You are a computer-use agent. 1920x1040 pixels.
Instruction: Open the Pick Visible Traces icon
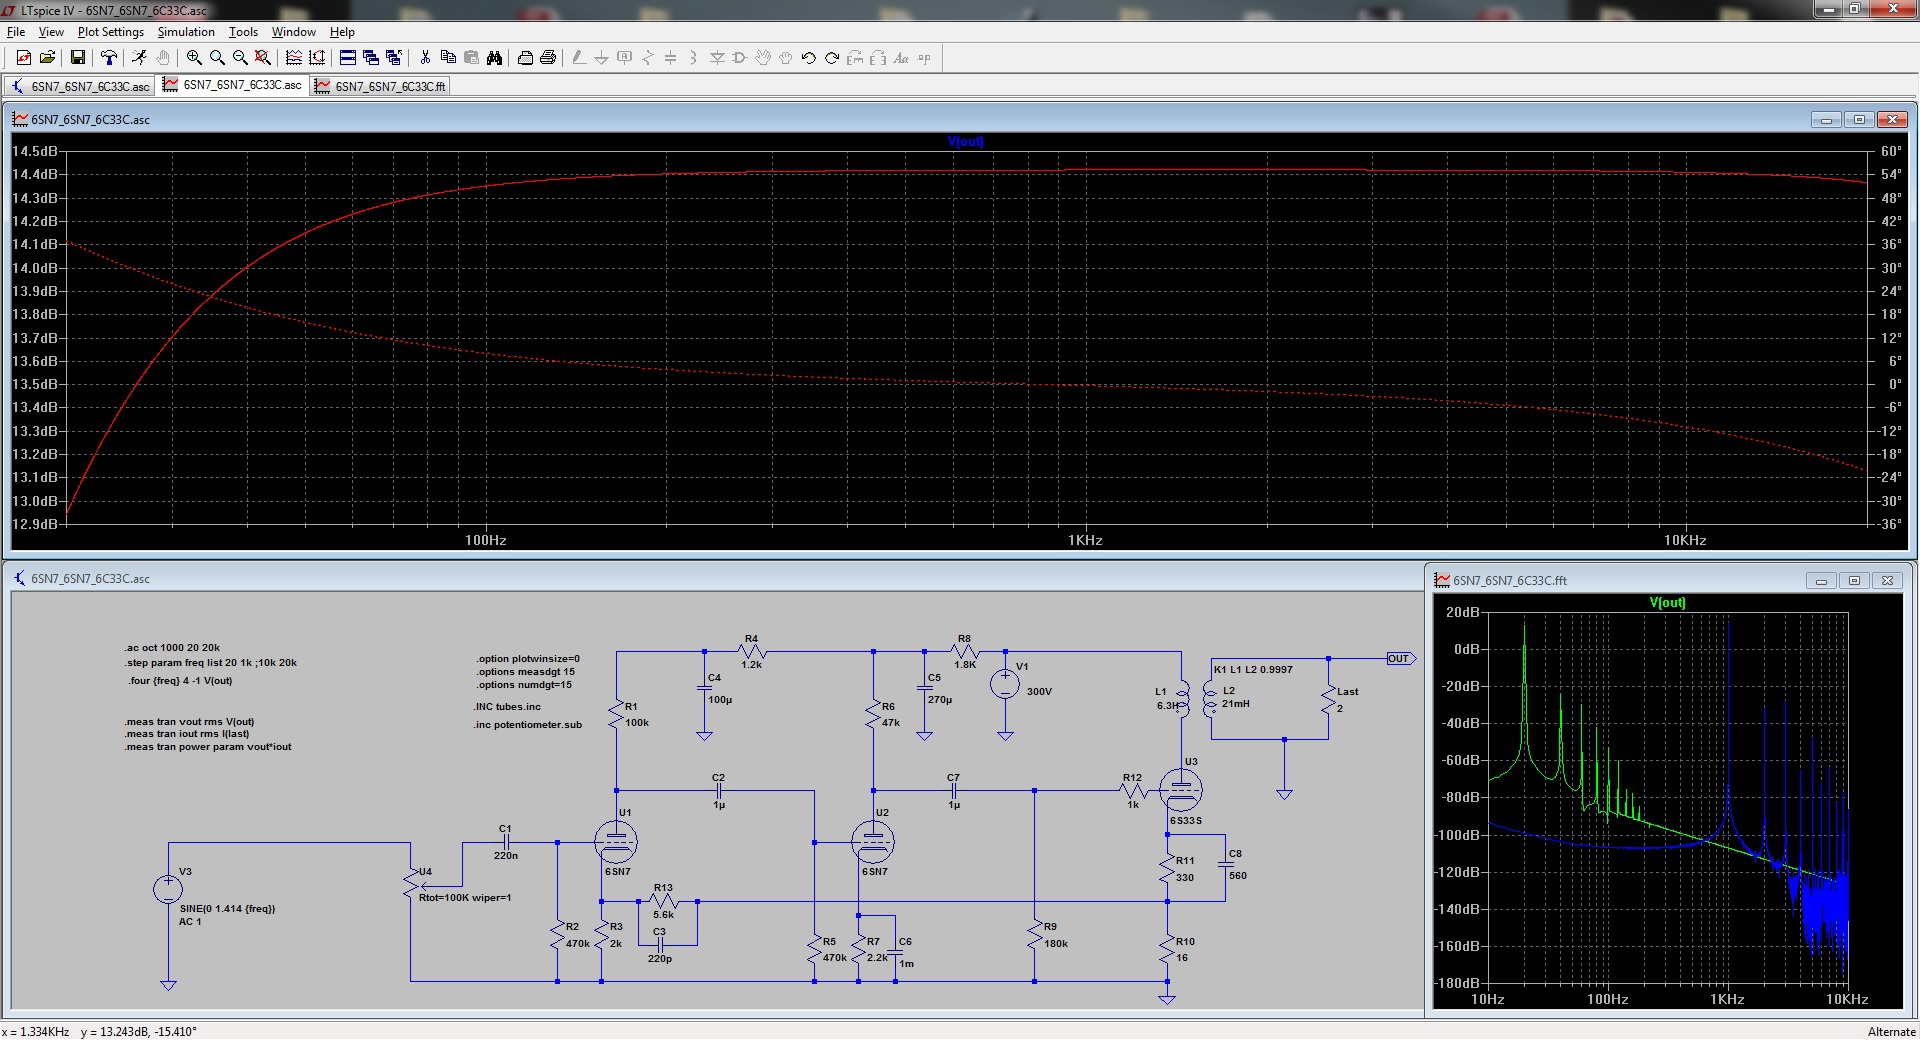click(294, 58)
